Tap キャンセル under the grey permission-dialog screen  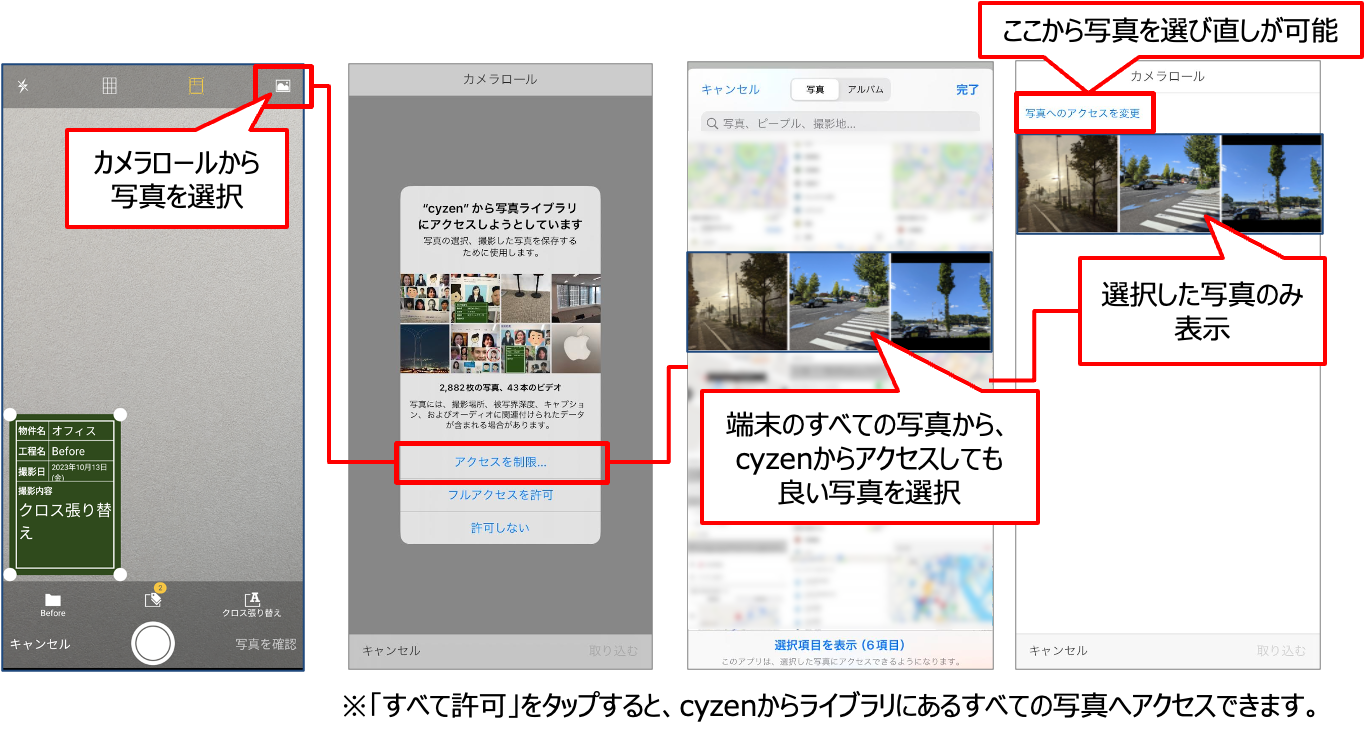coord(391,650)
